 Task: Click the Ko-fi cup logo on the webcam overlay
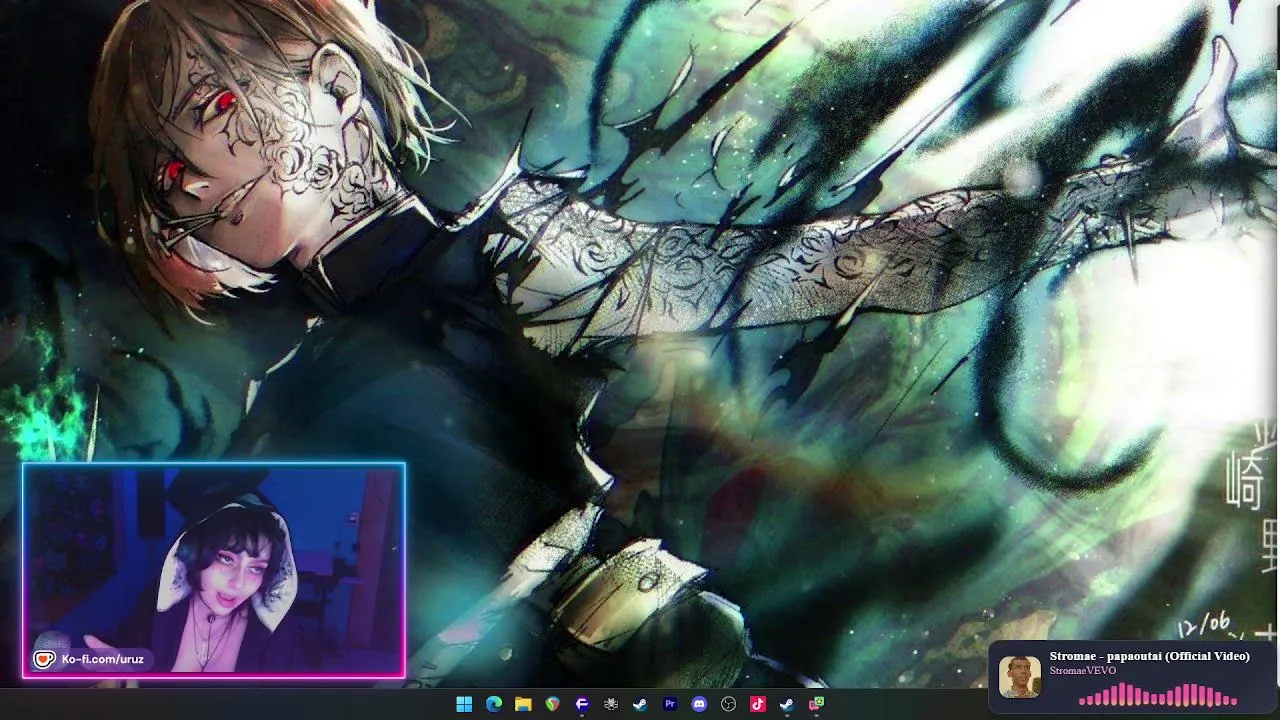click(44, 659)
